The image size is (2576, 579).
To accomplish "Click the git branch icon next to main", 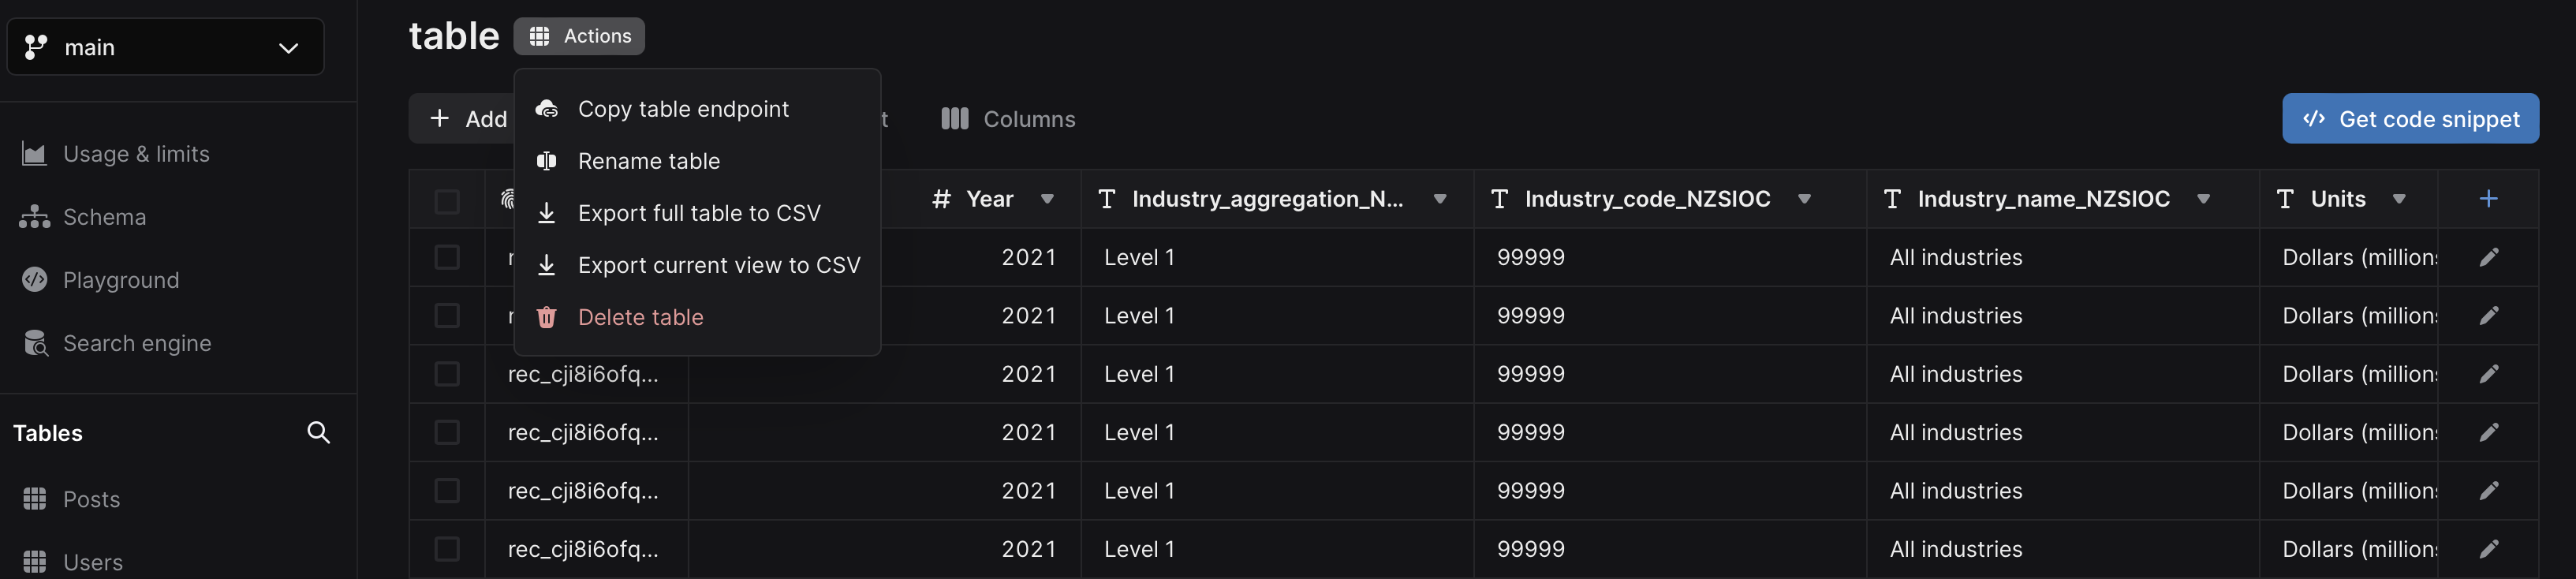I will coord(36,47).
